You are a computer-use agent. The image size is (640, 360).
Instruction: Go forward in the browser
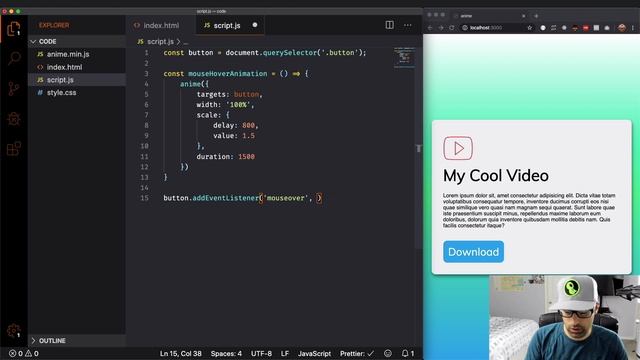coord(441,28)
